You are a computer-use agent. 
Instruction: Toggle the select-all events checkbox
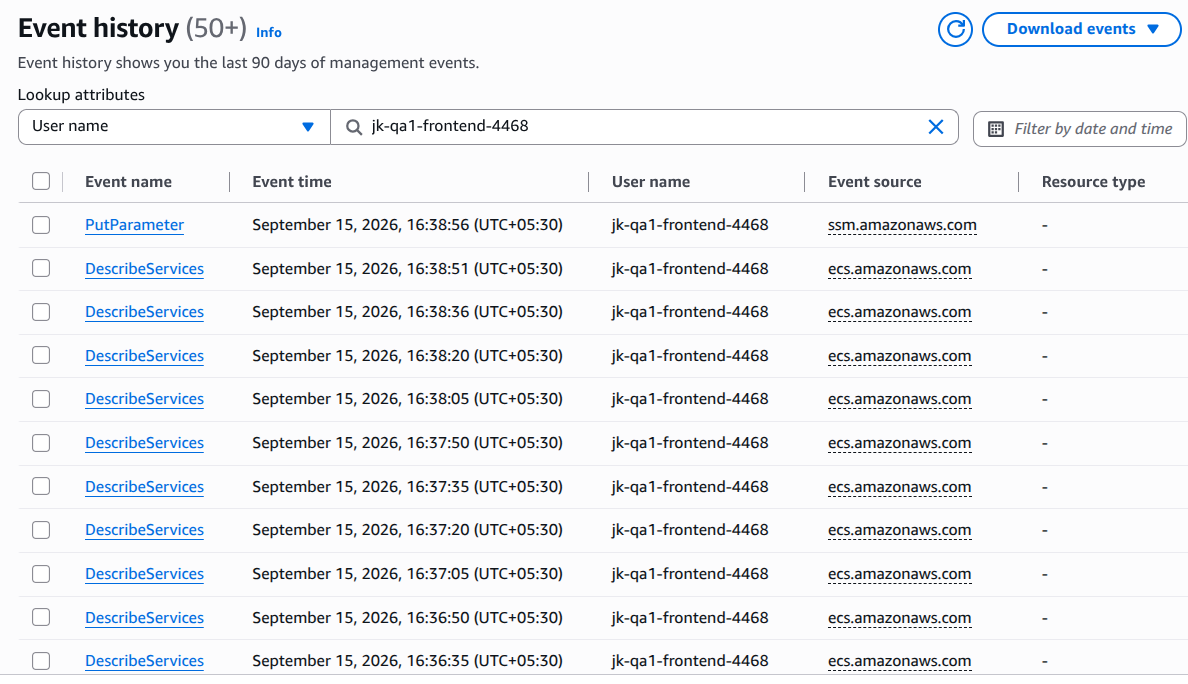tap(41, 182)
